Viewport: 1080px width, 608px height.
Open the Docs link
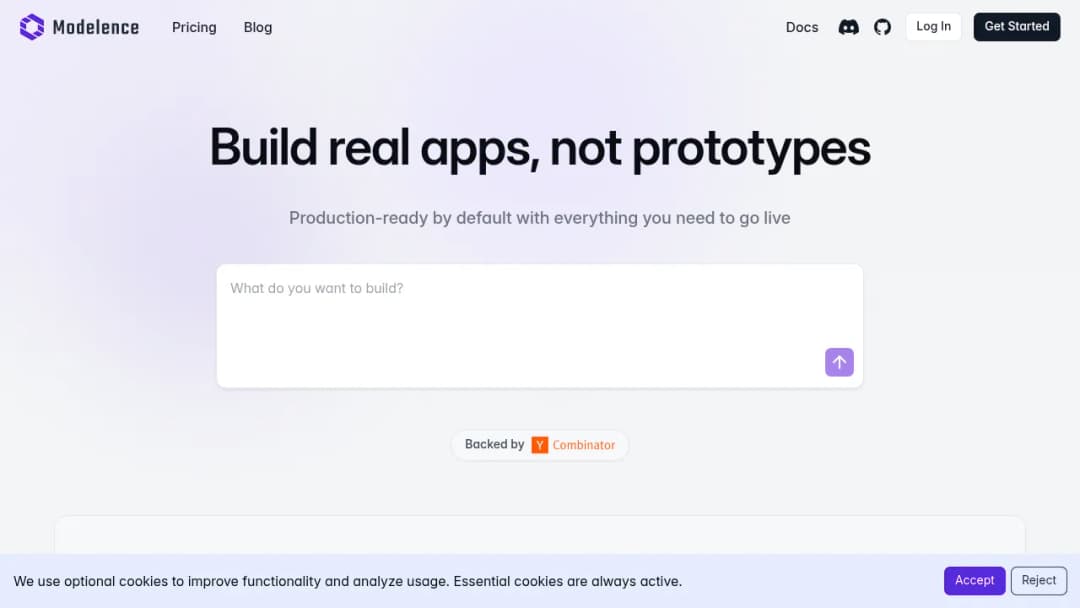pos(802,27)
